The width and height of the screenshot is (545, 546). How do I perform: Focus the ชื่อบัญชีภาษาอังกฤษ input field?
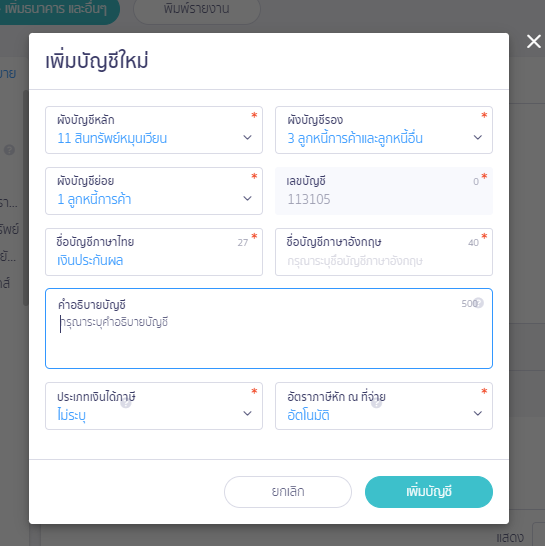pos(384,252)
